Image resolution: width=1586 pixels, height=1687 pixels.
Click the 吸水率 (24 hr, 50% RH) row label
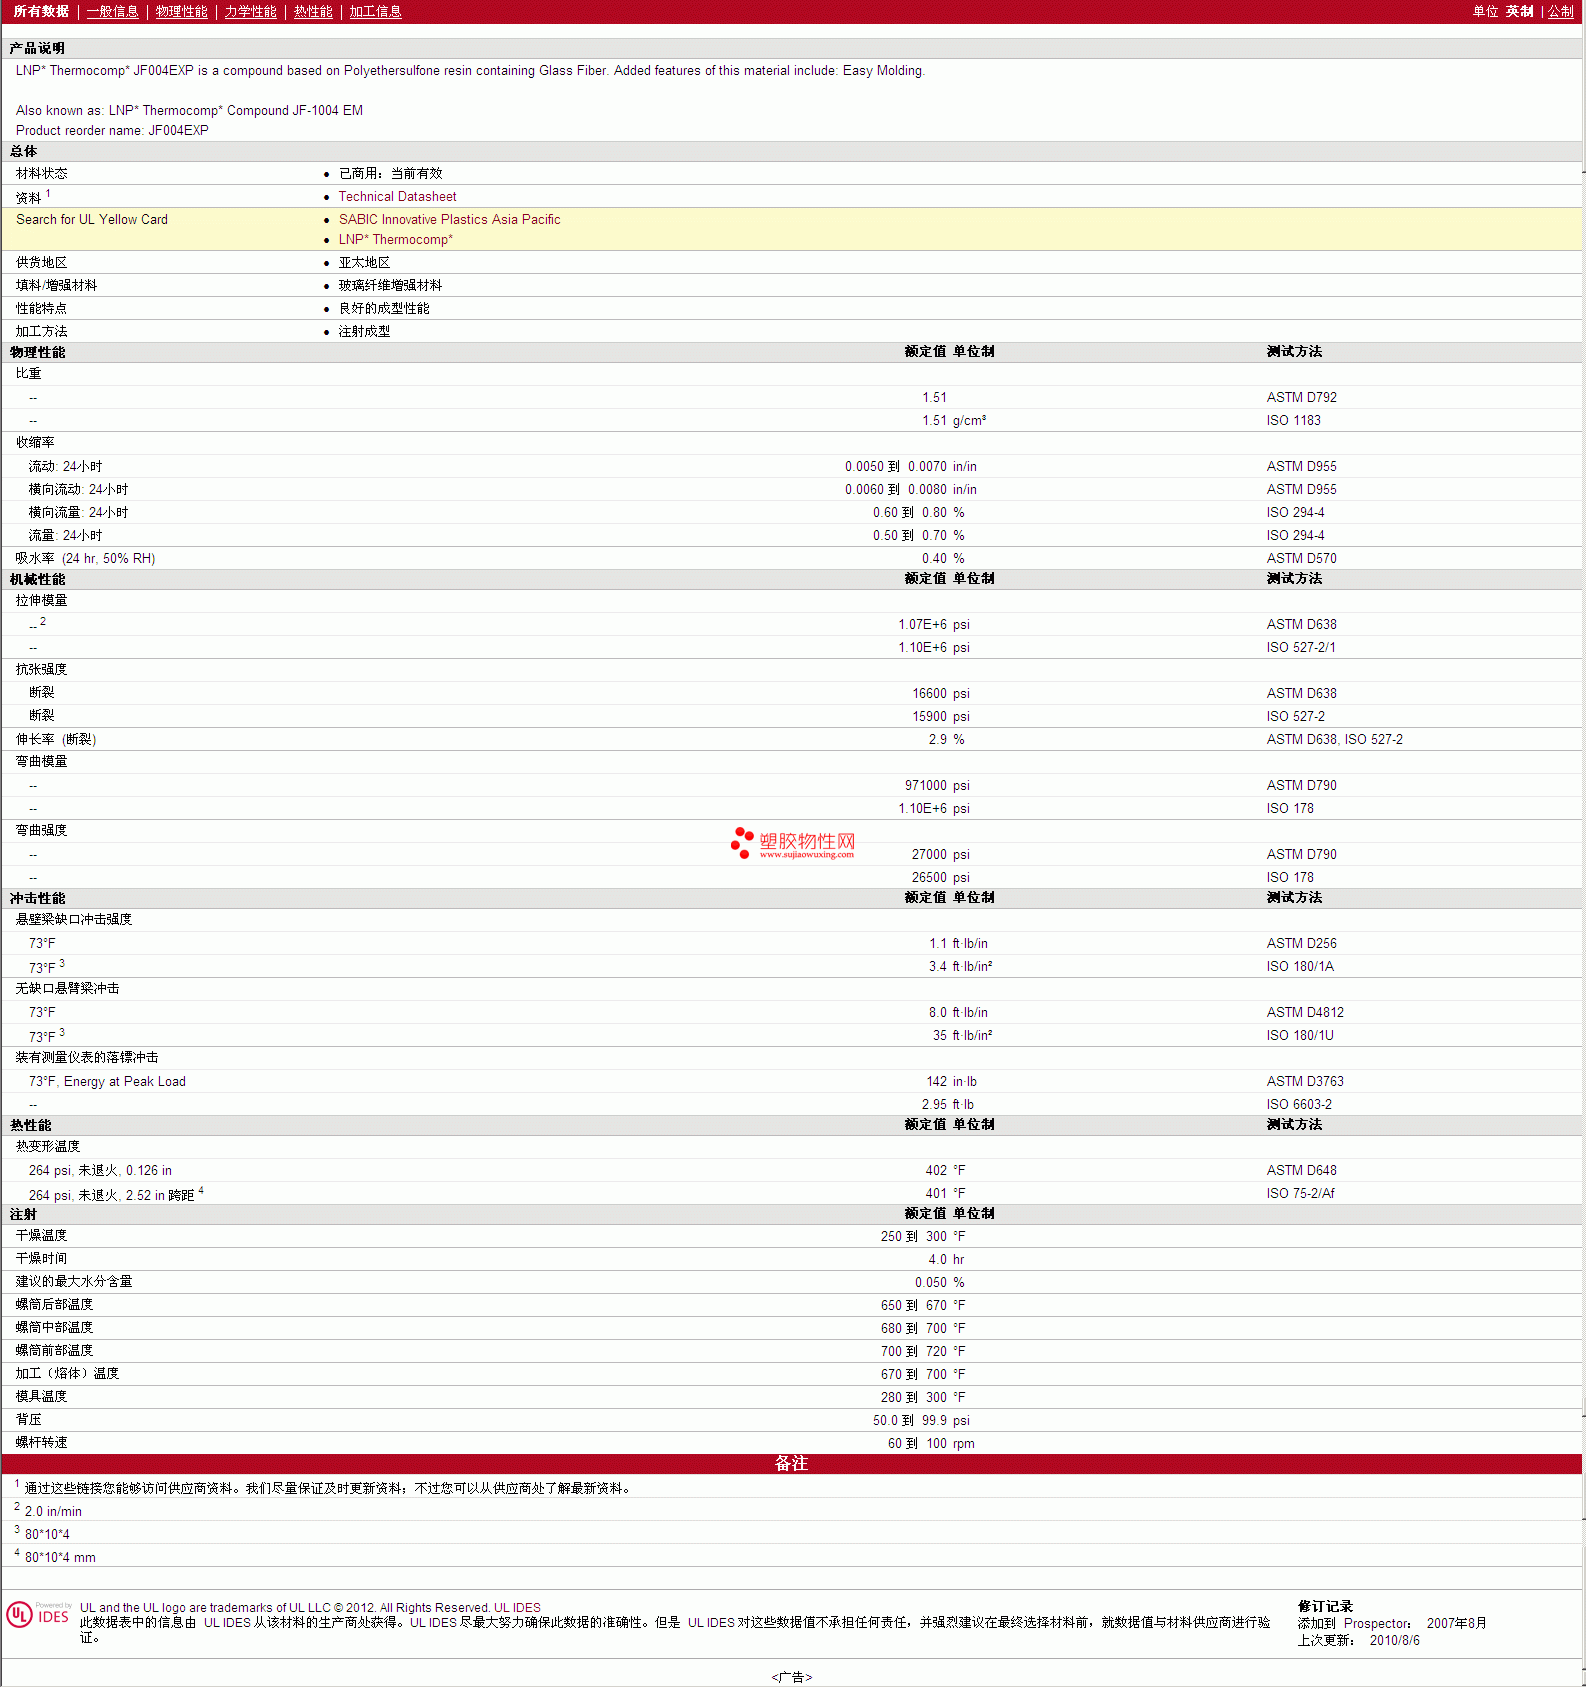[85, 559]
